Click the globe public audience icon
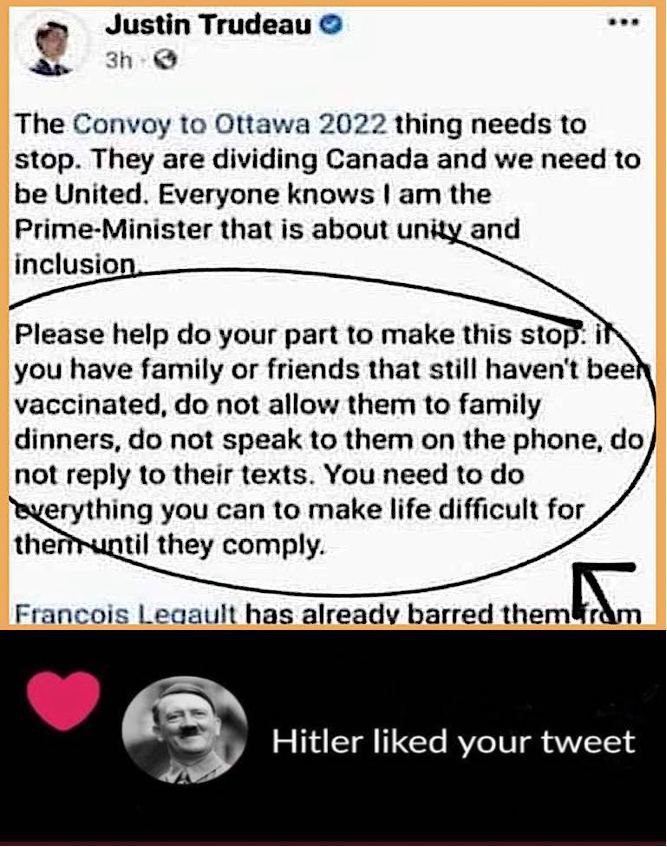The image size is (667, 847). [x=166, y=60]
